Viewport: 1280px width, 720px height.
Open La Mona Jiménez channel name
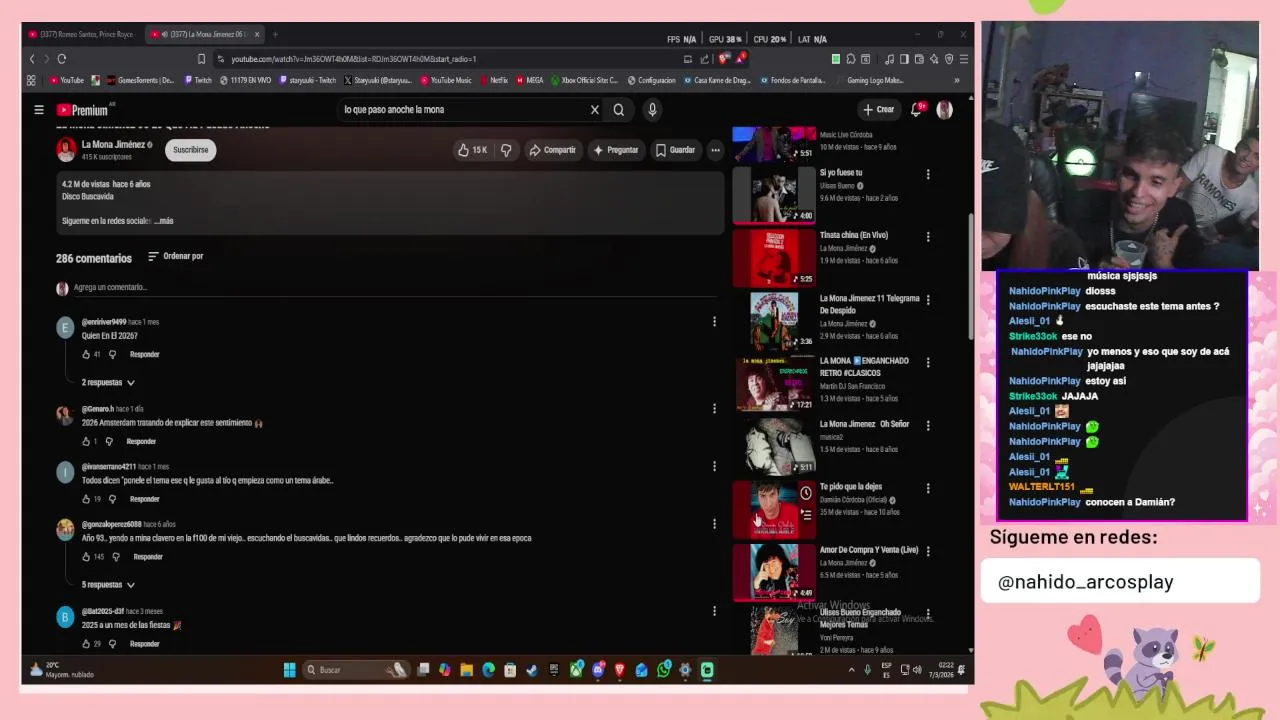[113, 144]
